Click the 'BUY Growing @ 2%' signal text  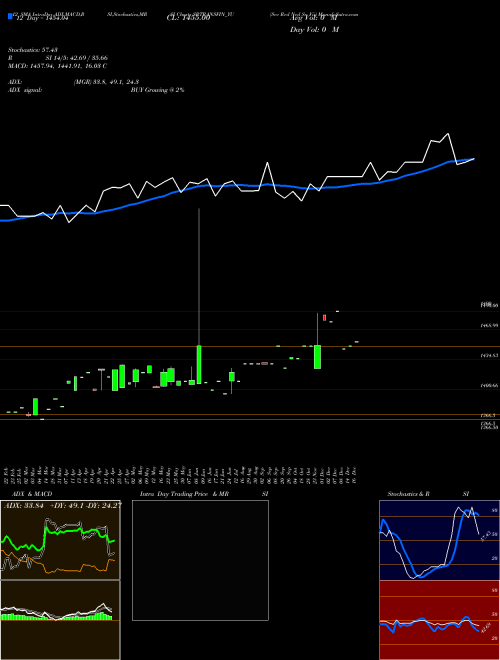click(x=157, y=90)
